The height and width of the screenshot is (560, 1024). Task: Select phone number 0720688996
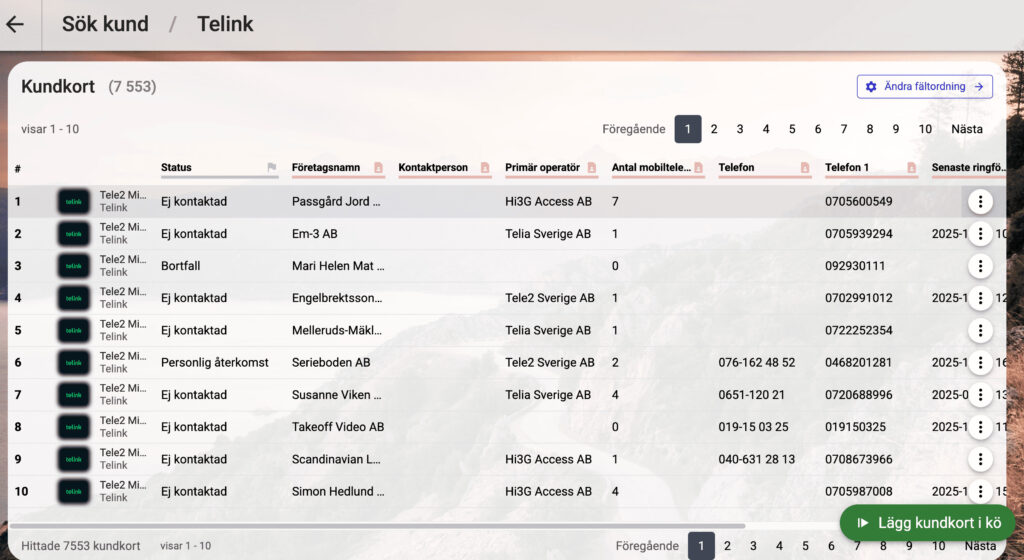(x=859, y=395)
